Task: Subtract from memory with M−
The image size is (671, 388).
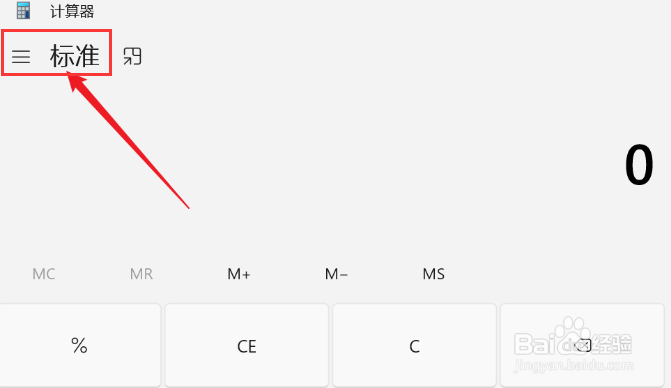Action: click(x=336, y=274)
